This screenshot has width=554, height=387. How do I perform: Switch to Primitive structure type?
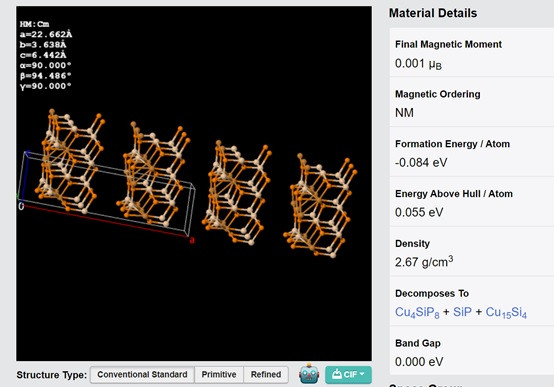(219, 375)
